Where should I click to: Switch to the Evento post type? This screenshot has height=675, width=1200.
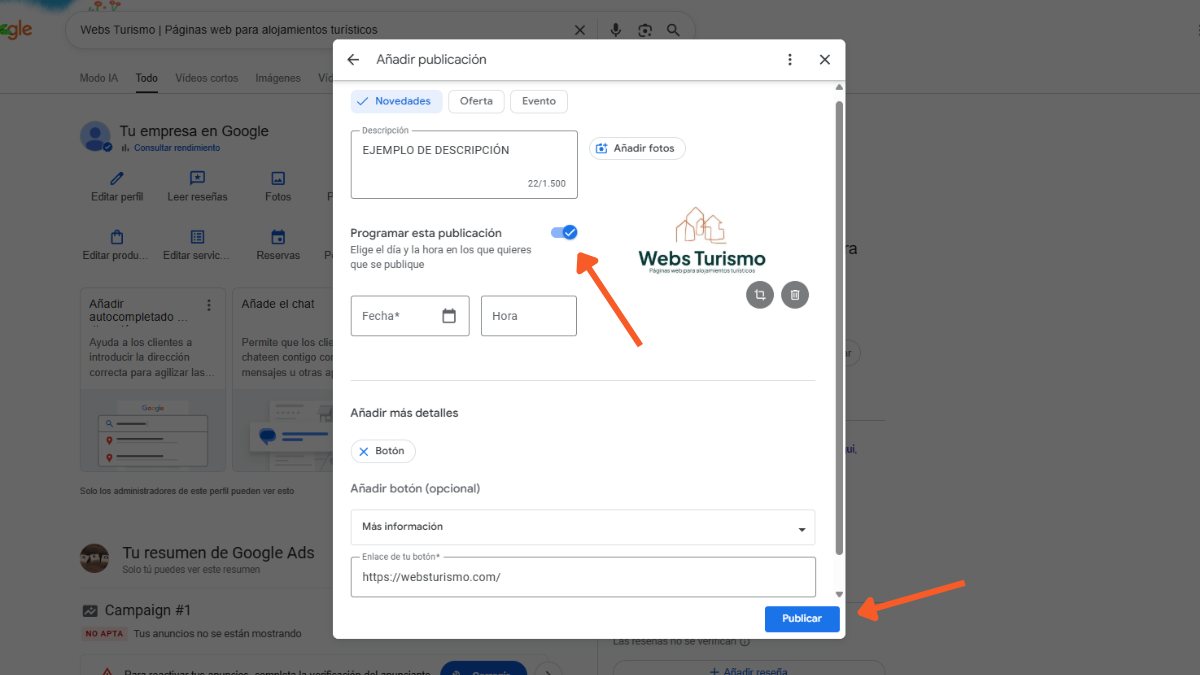pyautogui.click(x=539, y=101)
